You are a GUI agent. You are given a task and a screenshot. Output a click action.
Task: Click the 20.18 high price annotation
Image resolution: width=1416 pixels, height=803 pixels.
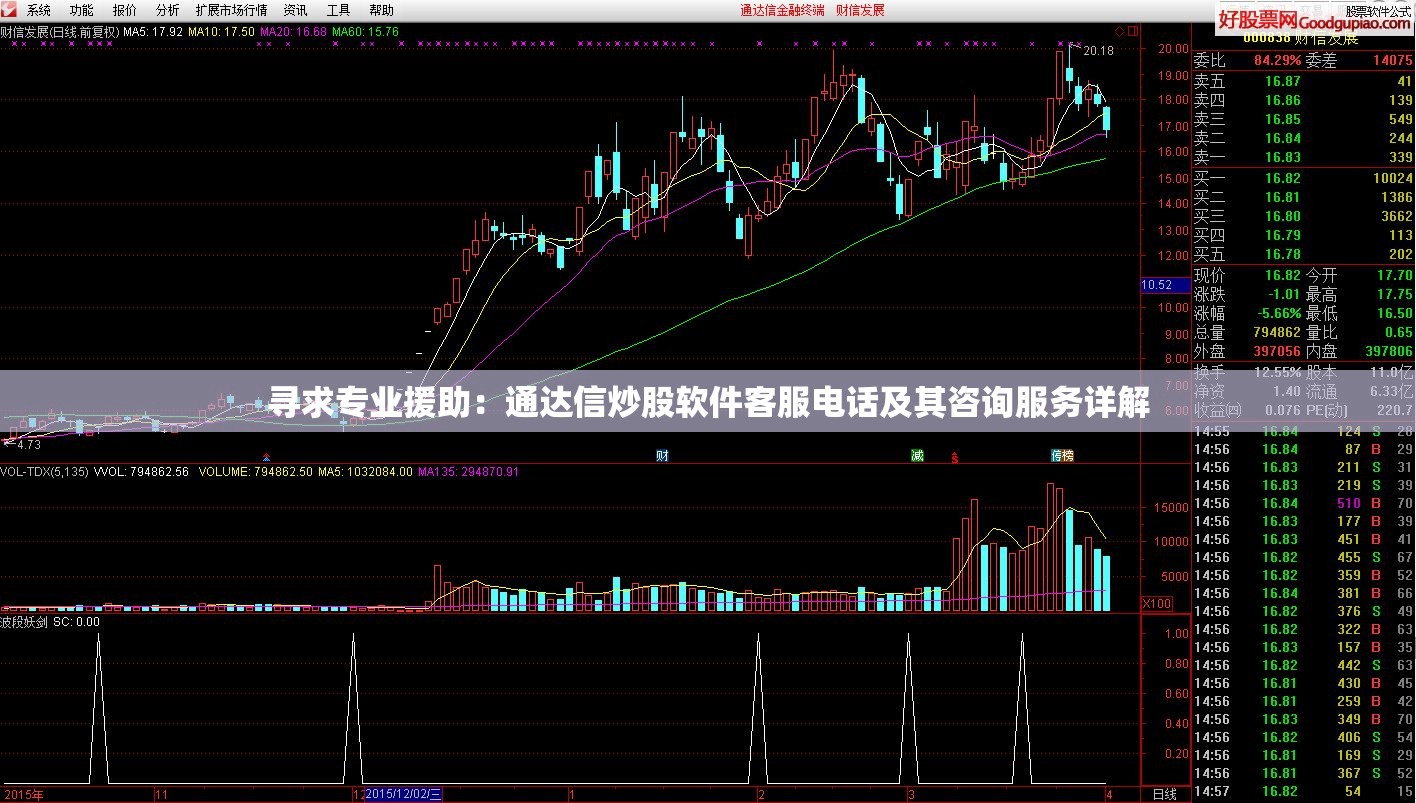tap(1098, 50)
